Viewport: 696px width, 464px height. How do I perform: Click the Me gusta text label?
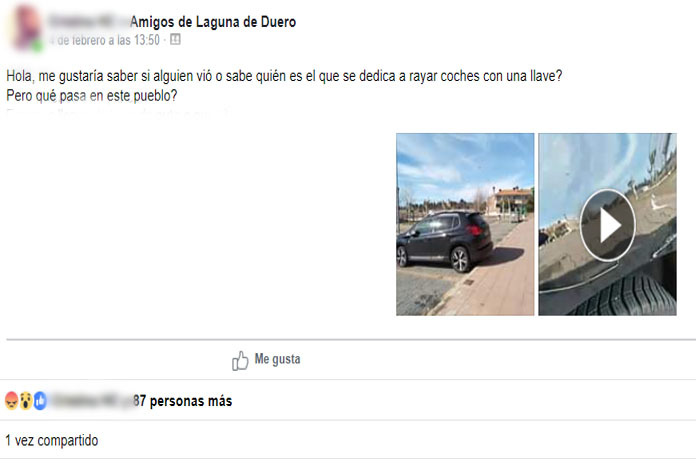(277, 359)
